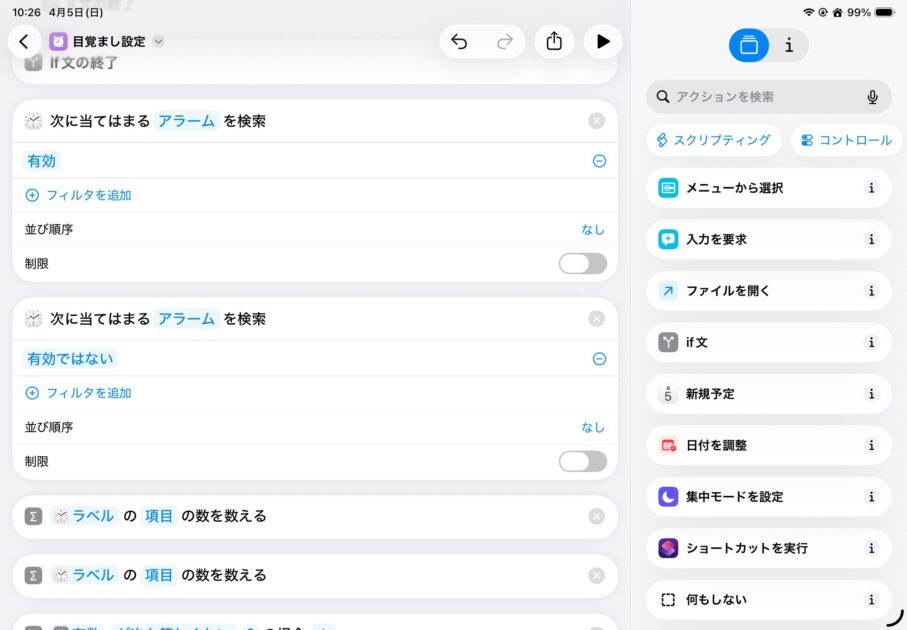Show info for メニューから選択 action

click(871, 188)
